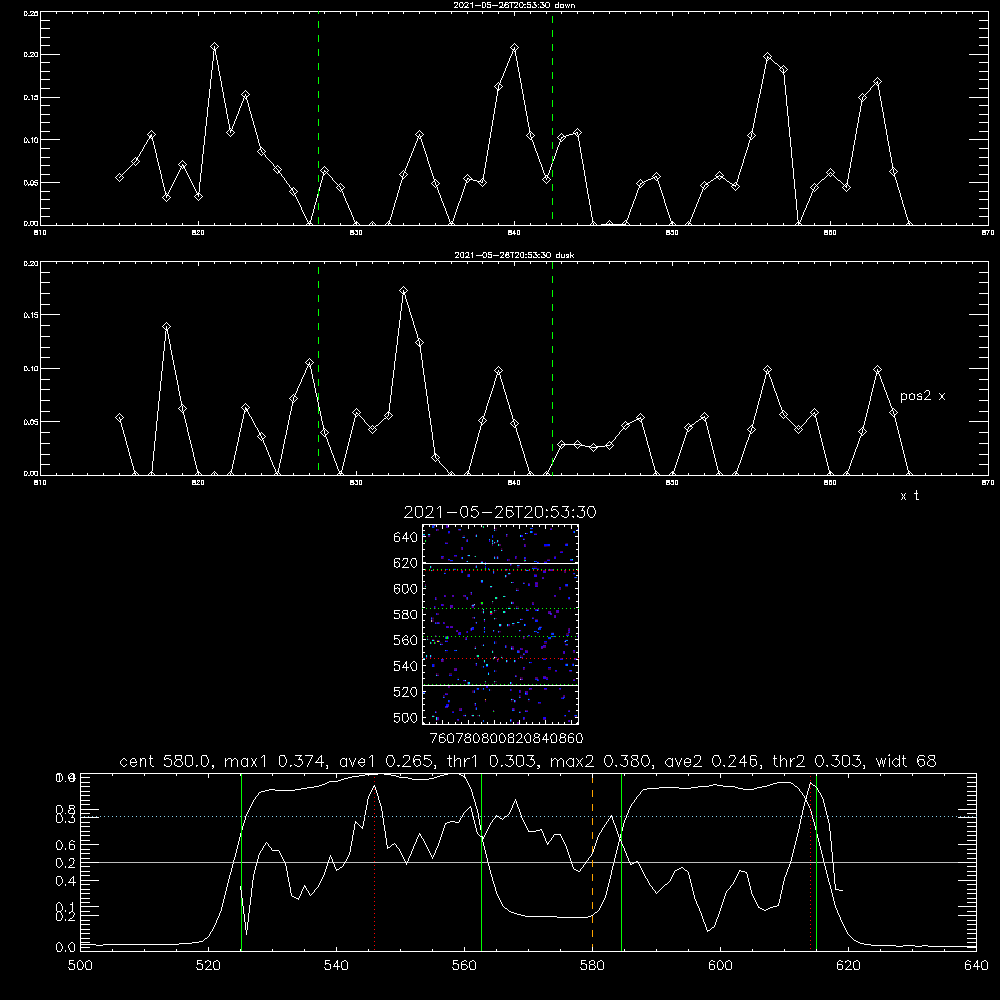
Task: Click the second green dashed line in the dawn plot
Action: pos(552,119)
